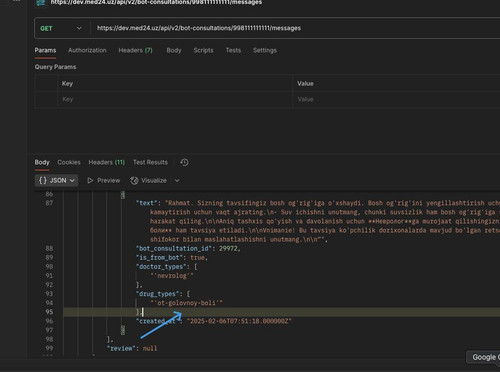Click the Key column header
Viewport: 500px width, 372px height.
click(x=67, y=84)
